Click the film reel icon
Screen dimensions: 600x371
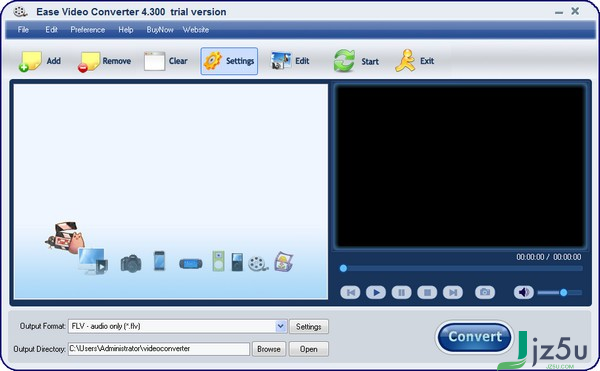point(258,264)
